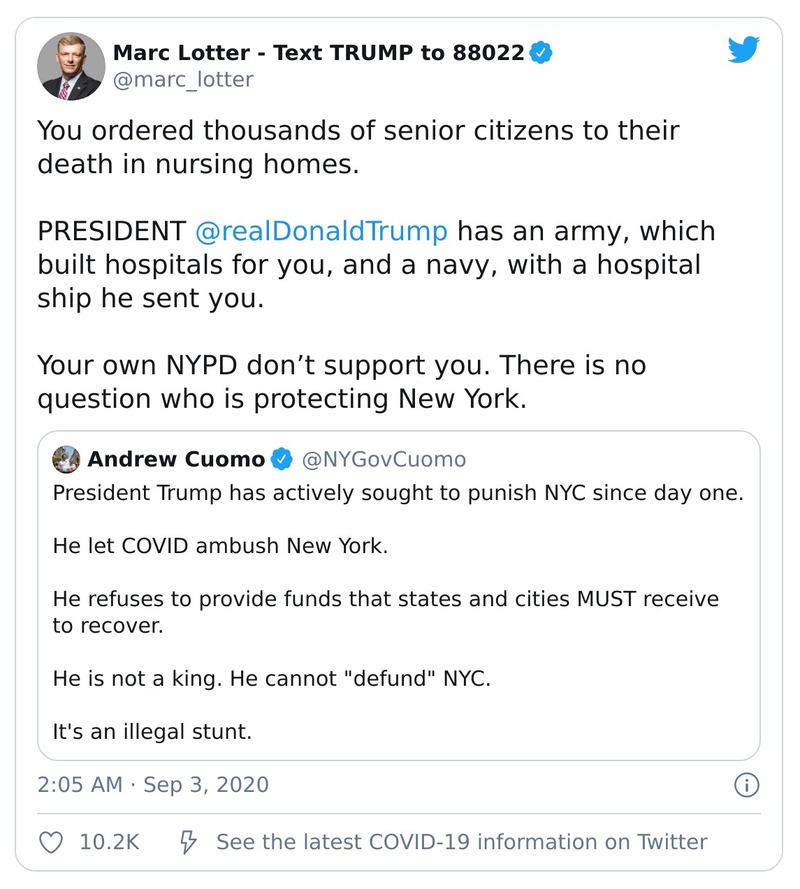Click the verified badge beside Andrew Cuomo
The width and height of the screenshot is (800, 889).
[x=279, y=460]
